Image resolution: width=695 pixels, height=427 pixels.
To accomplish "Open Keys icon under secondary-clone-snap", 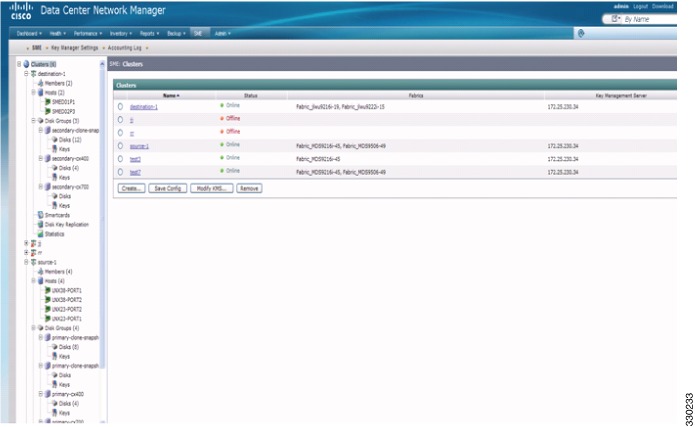I will point(55,149).
